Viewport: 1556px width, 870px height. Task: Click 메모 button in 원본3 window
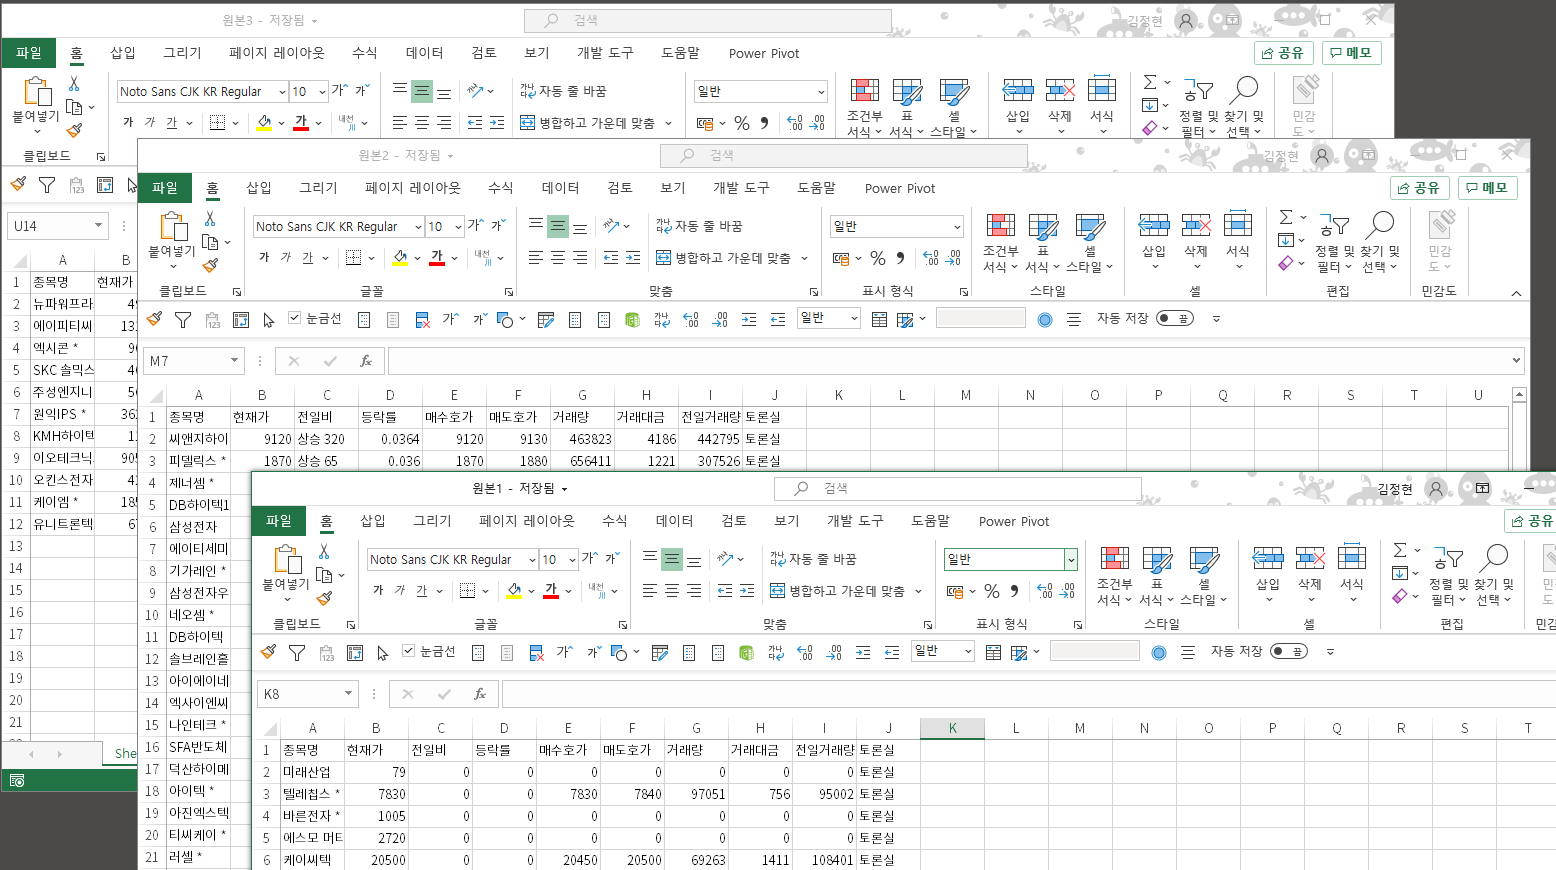(1351, 52)
